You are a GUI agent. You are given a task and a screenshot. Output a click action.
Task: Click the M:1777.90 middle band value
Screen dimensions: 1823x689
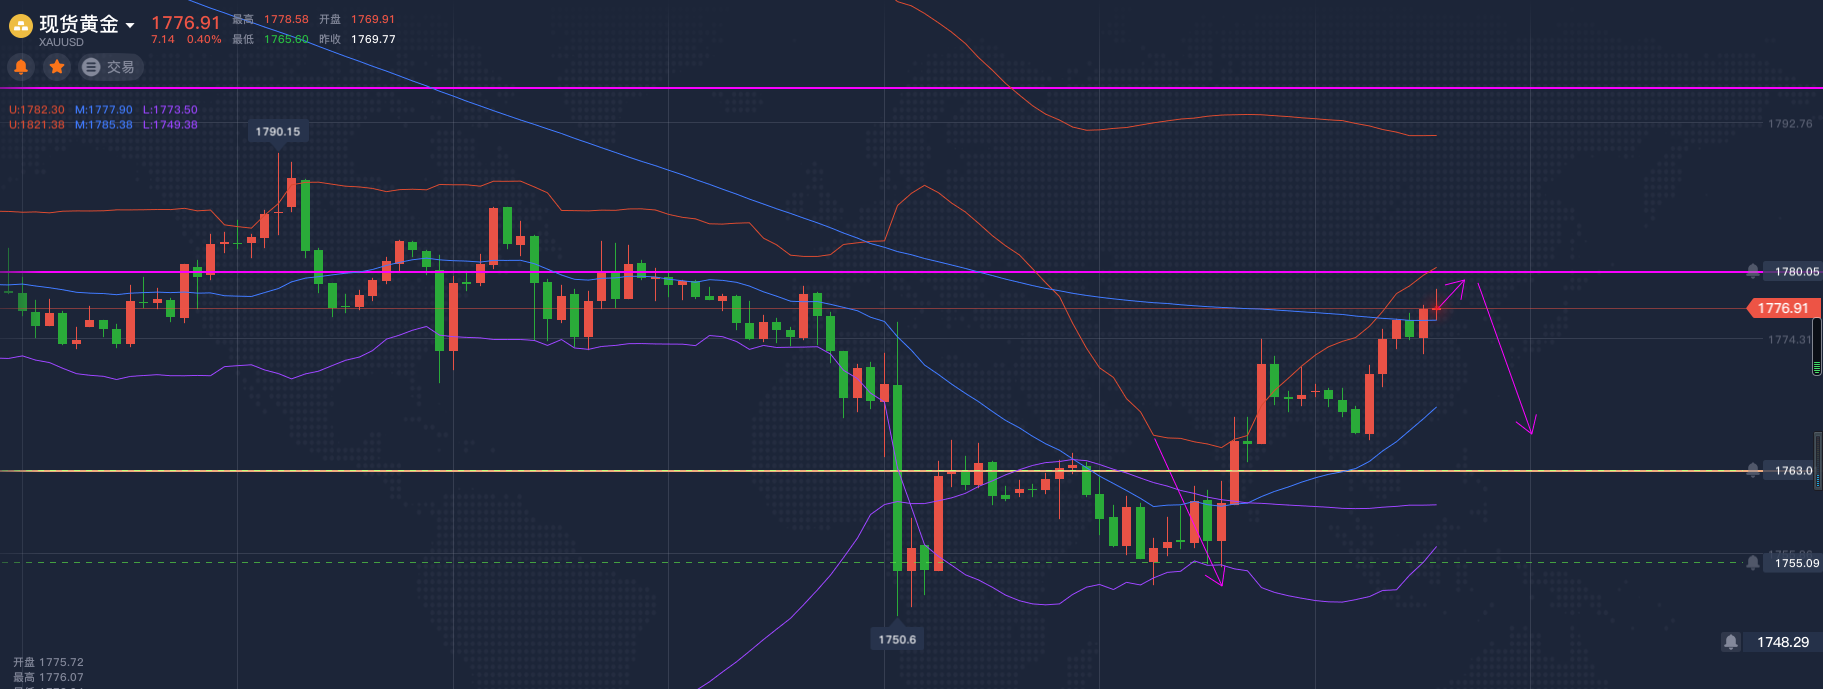coord(104,110)
